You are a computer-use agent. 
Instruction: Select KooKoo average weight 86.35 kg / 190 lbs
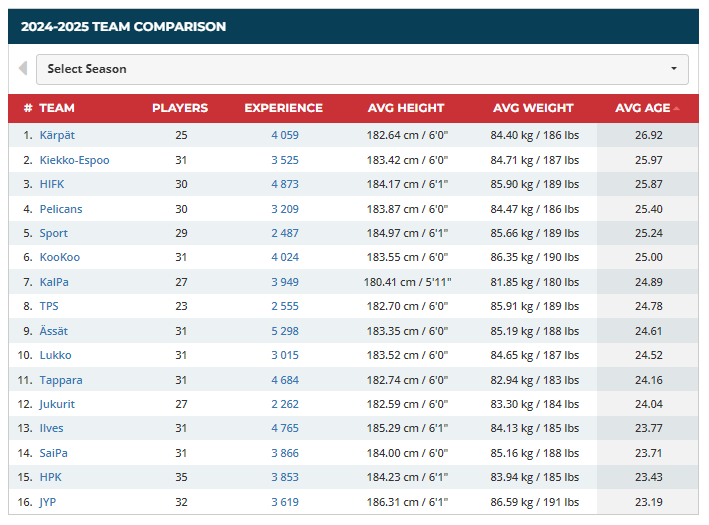pyautogui.click(x=534, y=257)
